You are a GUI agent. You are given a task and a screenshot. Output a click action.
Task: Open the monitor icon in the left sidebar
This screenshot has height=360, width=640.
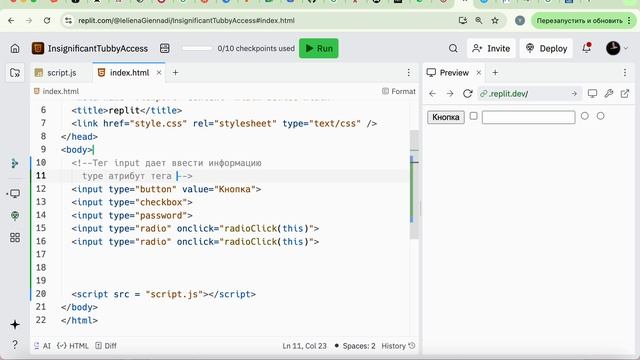[x=15, y=194]
